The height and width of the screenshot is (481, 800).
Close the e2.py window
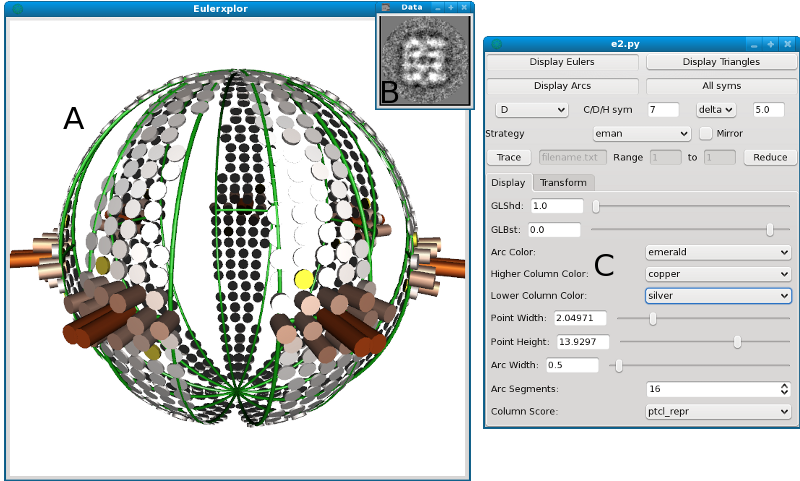(788, 44)
